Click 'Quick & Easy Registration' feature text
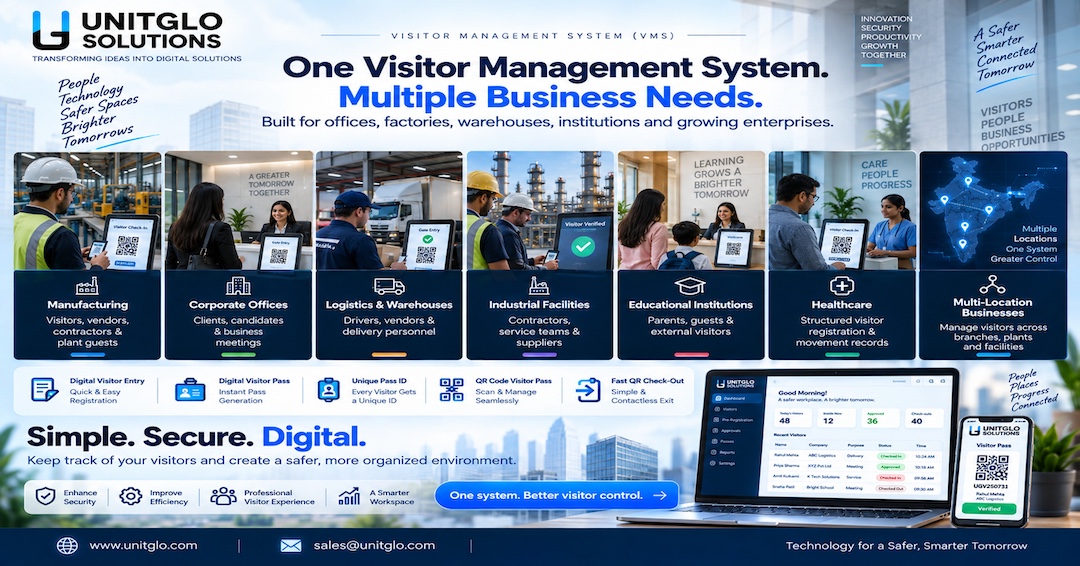Viewport: 1080px width, 566px height. (94, 396)
